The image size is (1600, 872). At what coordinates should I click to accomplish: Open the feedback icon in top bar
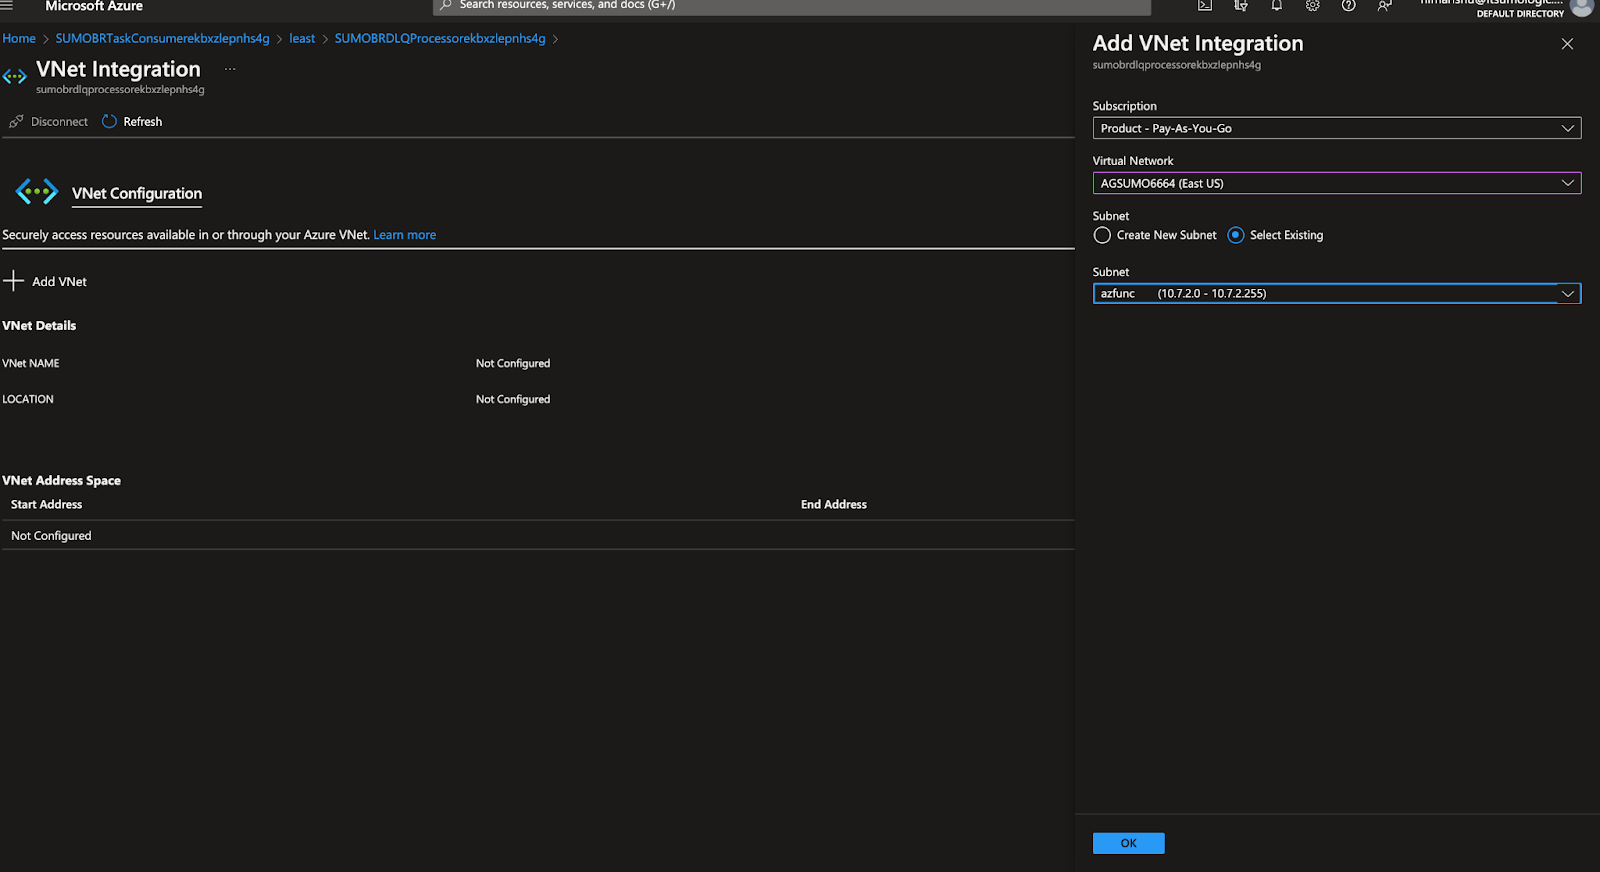(1385, 6)
